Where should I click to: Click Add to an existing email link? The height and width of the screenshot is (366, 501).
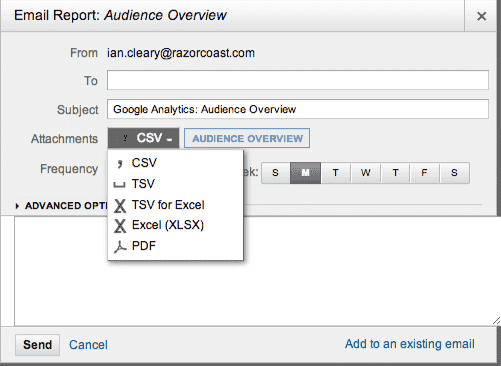[x=410, y=344]
